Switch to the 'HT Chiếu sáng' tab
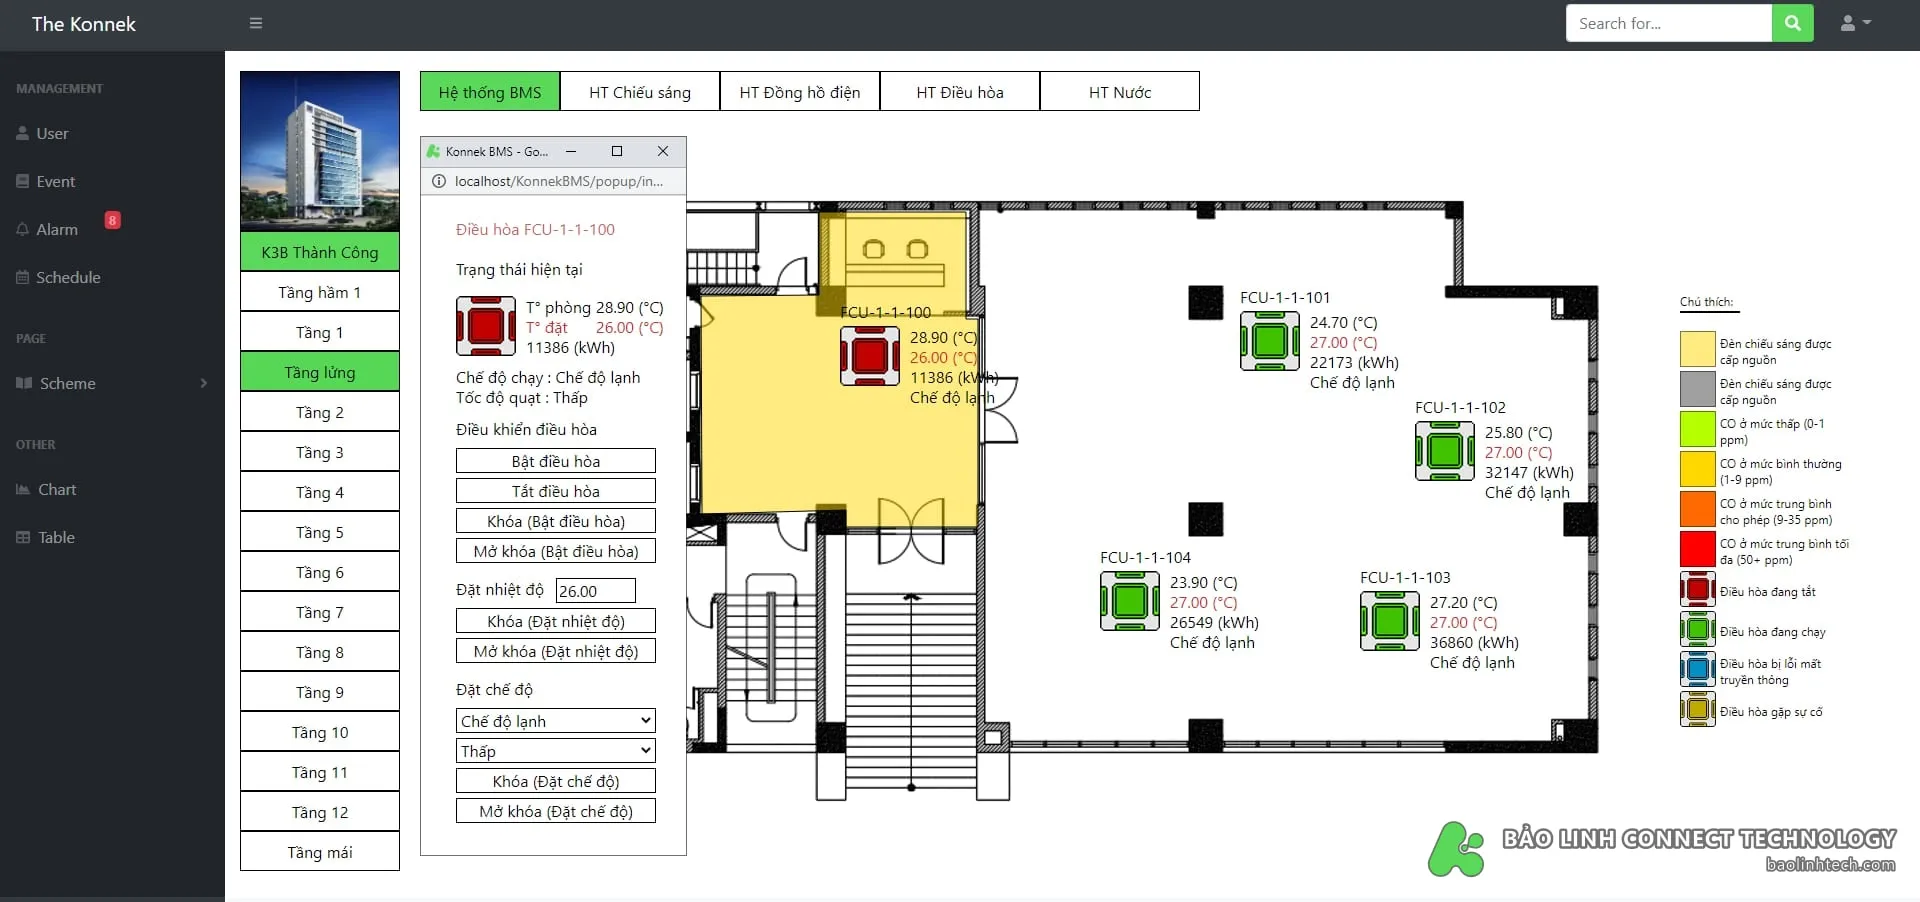The width and height of the screenshot is (1920, 902). 640,91
